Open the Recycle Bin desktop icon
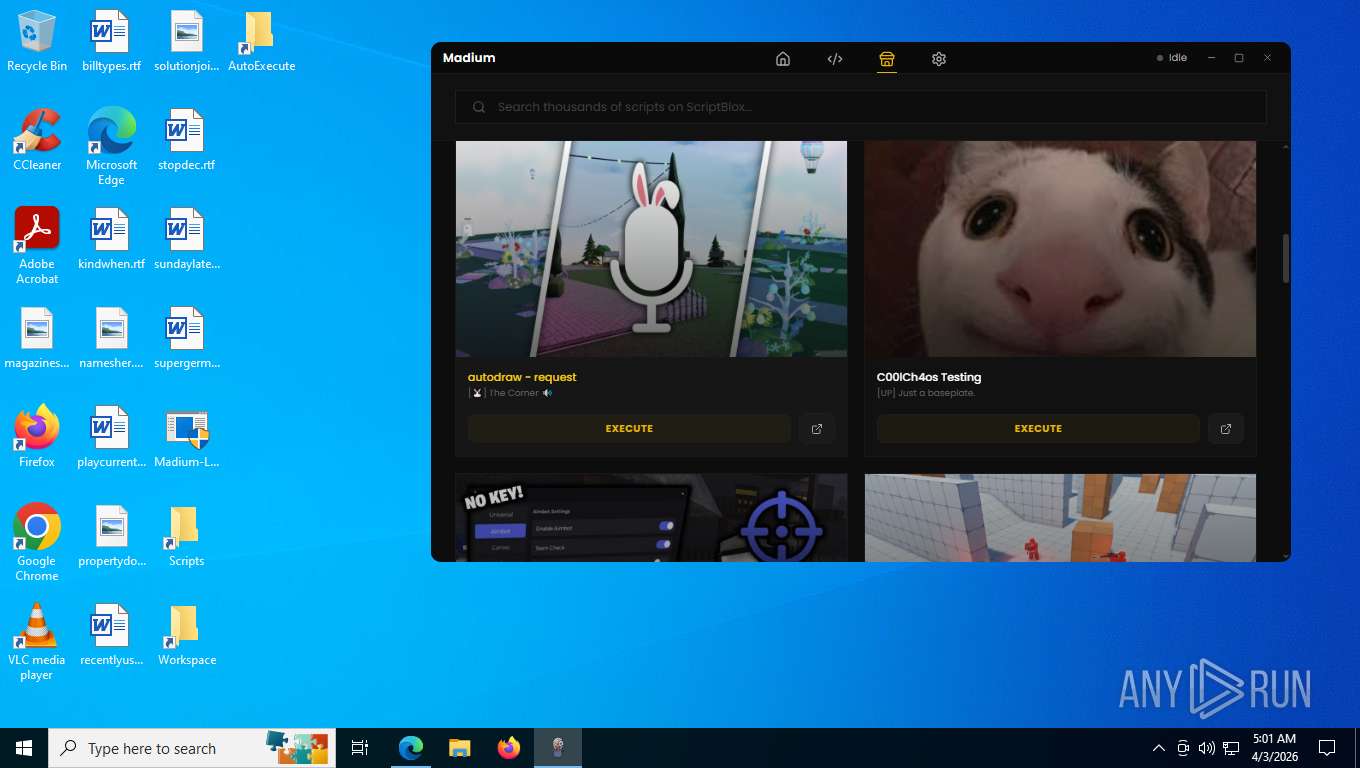This screenshot has width=1360, height=768. click(37, 41)
